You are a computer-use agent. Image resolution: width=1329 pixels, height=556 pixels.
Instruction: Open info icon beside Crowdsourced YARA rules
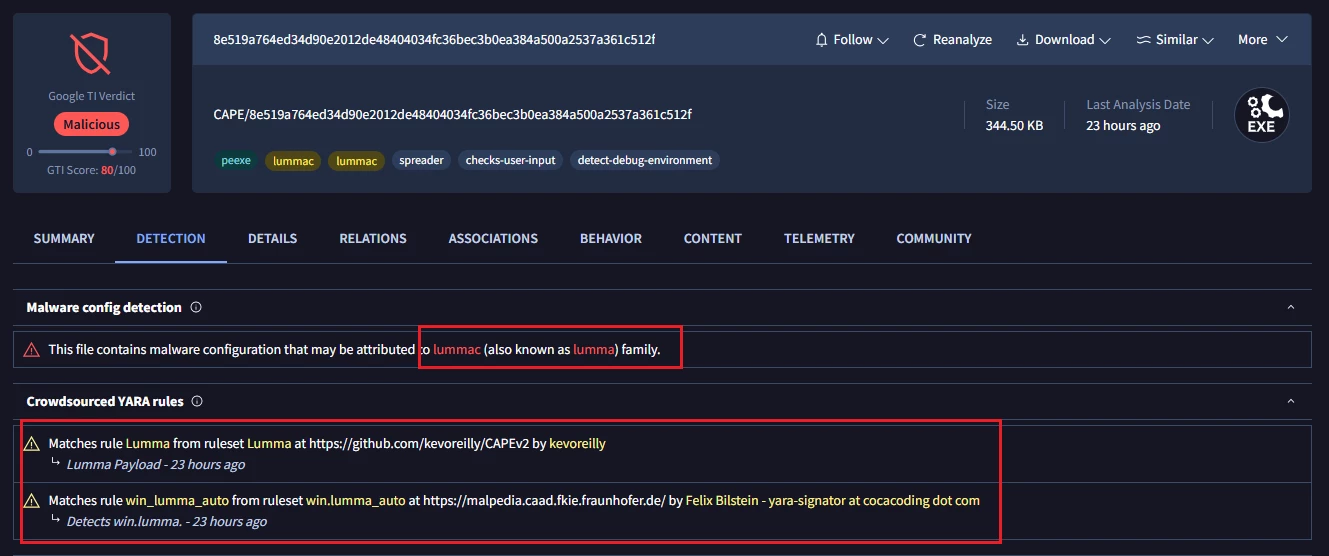(x=197, y=401)
